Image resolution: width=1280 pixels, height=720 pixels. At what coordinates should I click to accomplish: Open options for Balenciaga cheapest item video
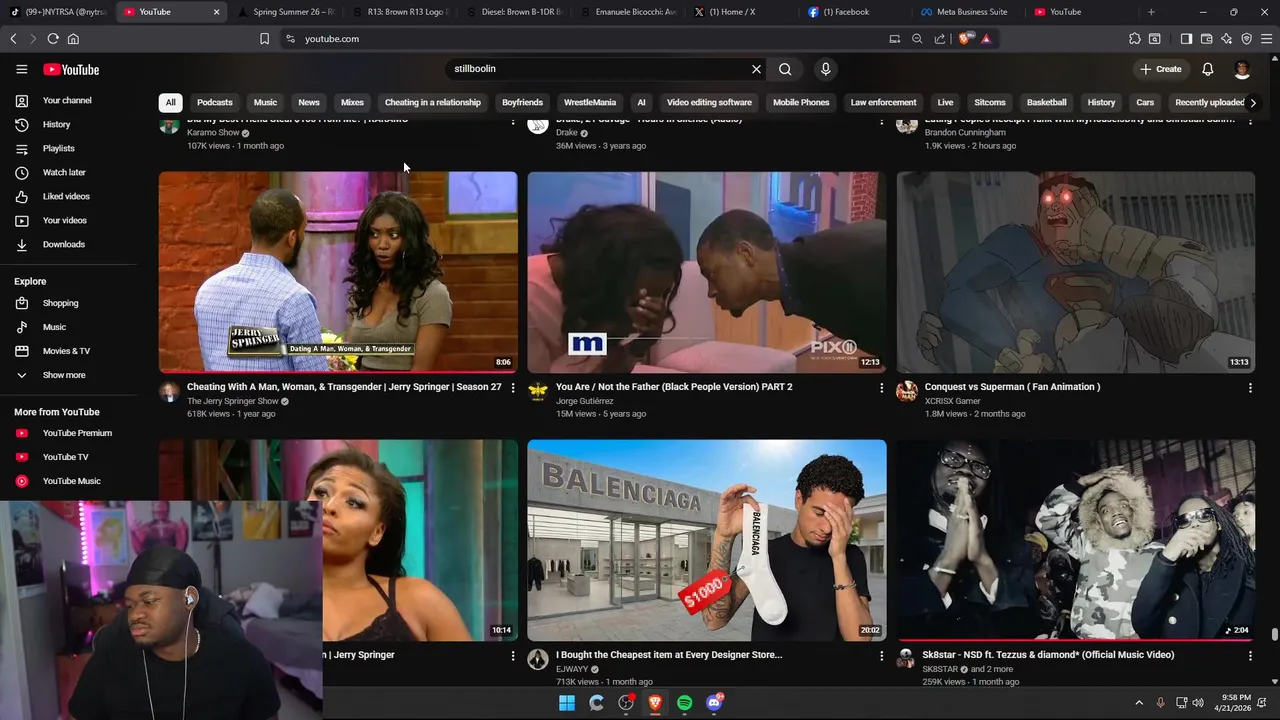881,655
